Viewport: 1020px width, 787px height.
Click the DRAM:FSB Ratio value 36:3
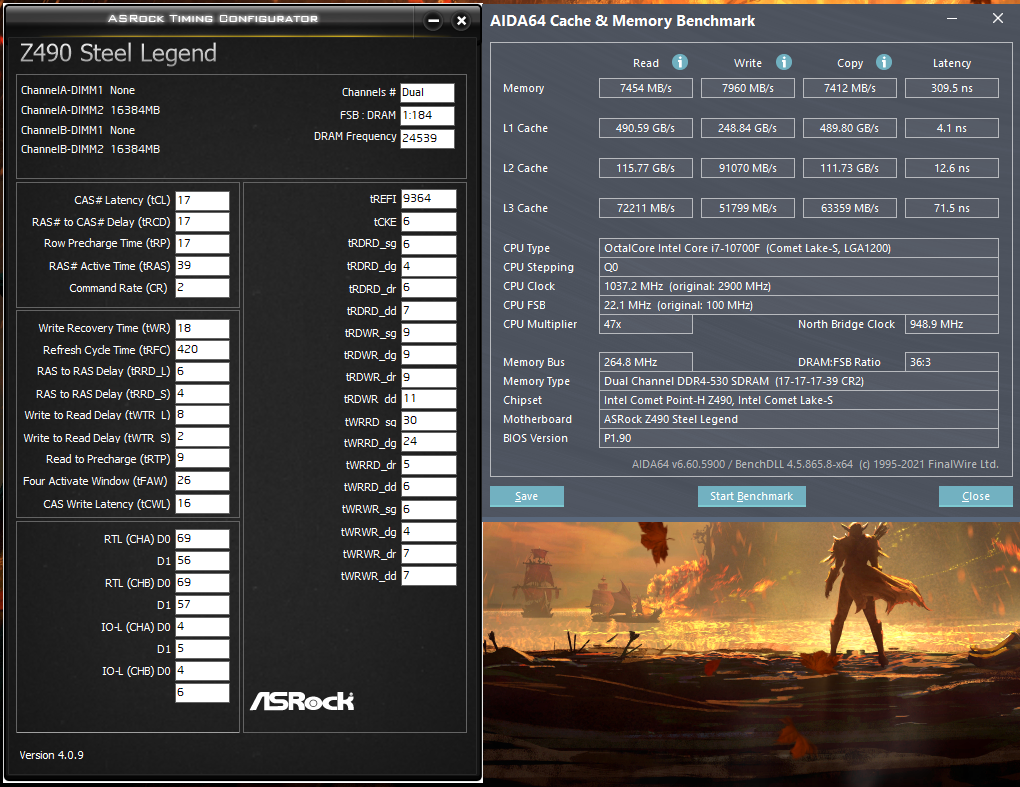point(952,362)
